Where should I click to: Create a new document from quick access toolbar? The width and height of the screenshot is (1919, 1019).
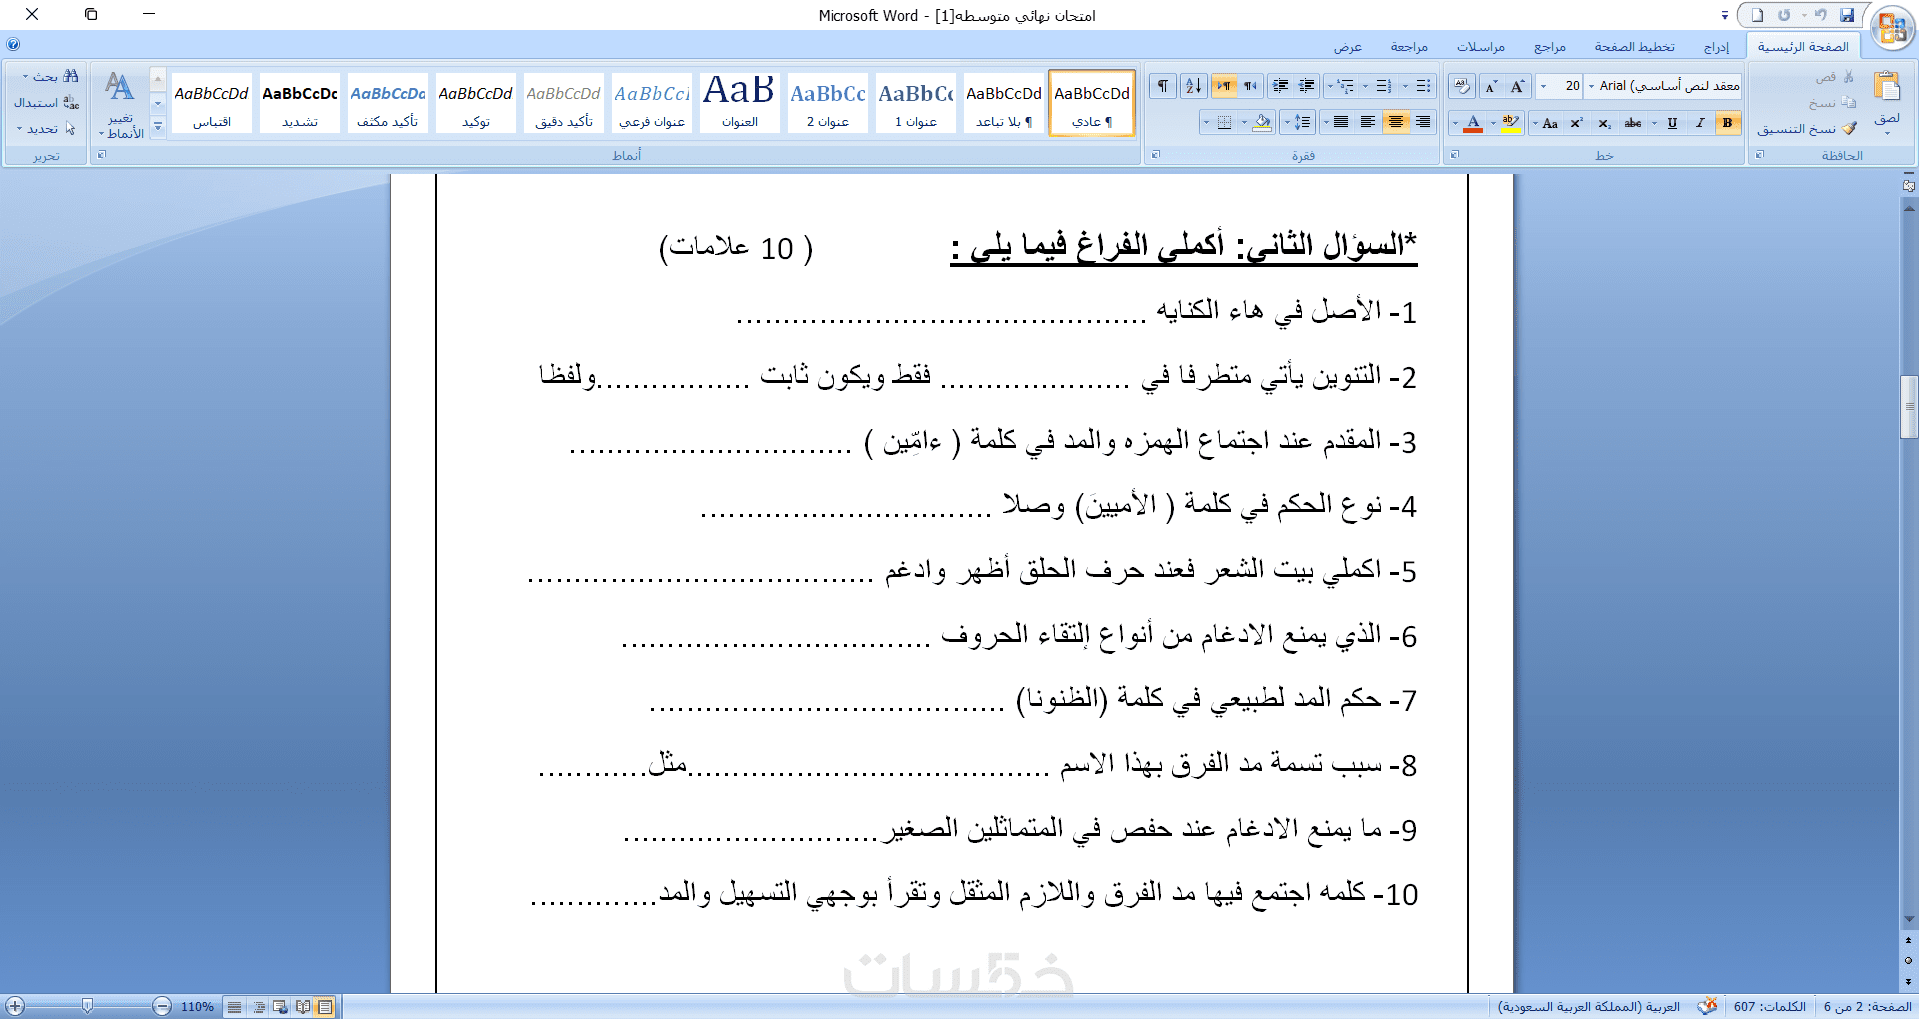[x=1757, y=15]
